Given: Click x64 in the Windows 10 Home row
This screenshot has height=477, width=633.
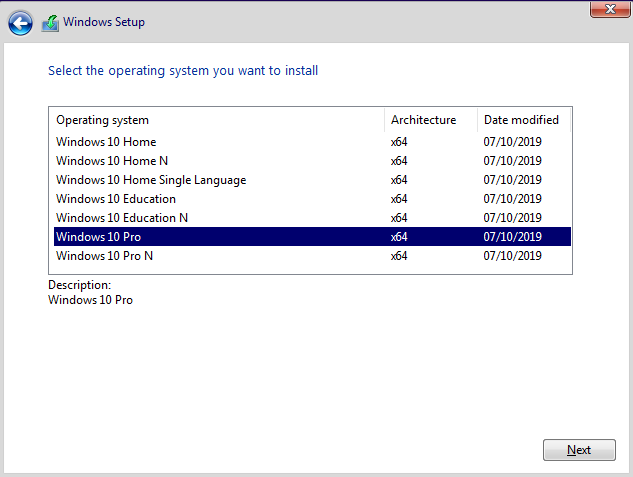Looking at the screenshot, I should pos(399,142).
